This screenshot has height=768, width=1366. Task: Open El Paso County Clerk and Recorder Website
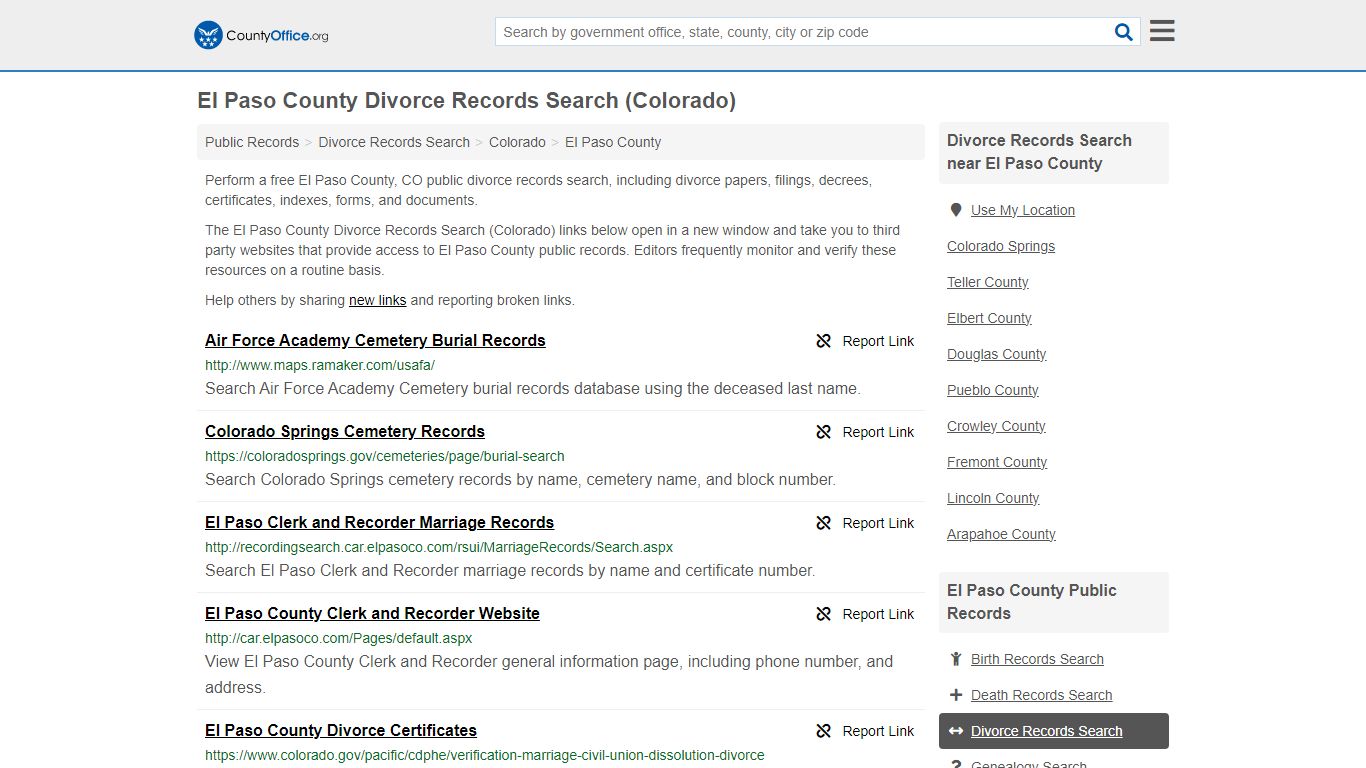click(x=372, y=613)
